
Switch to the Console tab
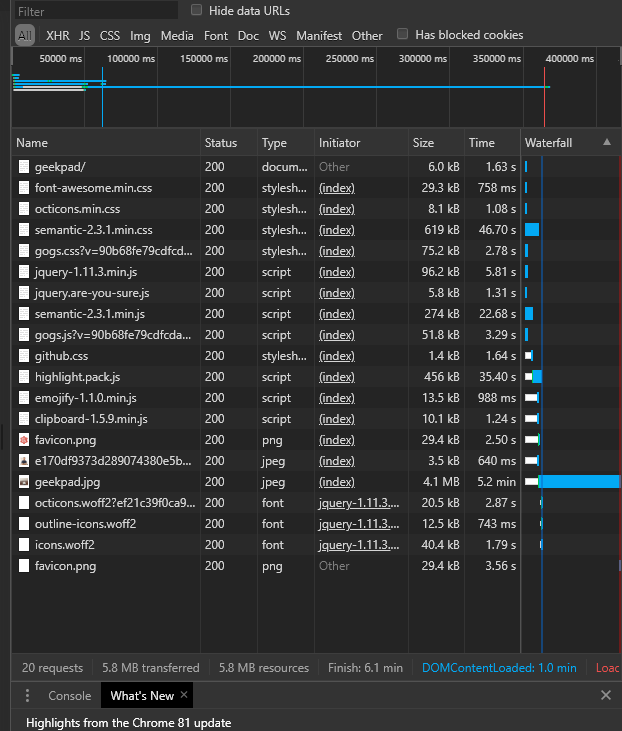pyautogui.click(x=69, y=696)
